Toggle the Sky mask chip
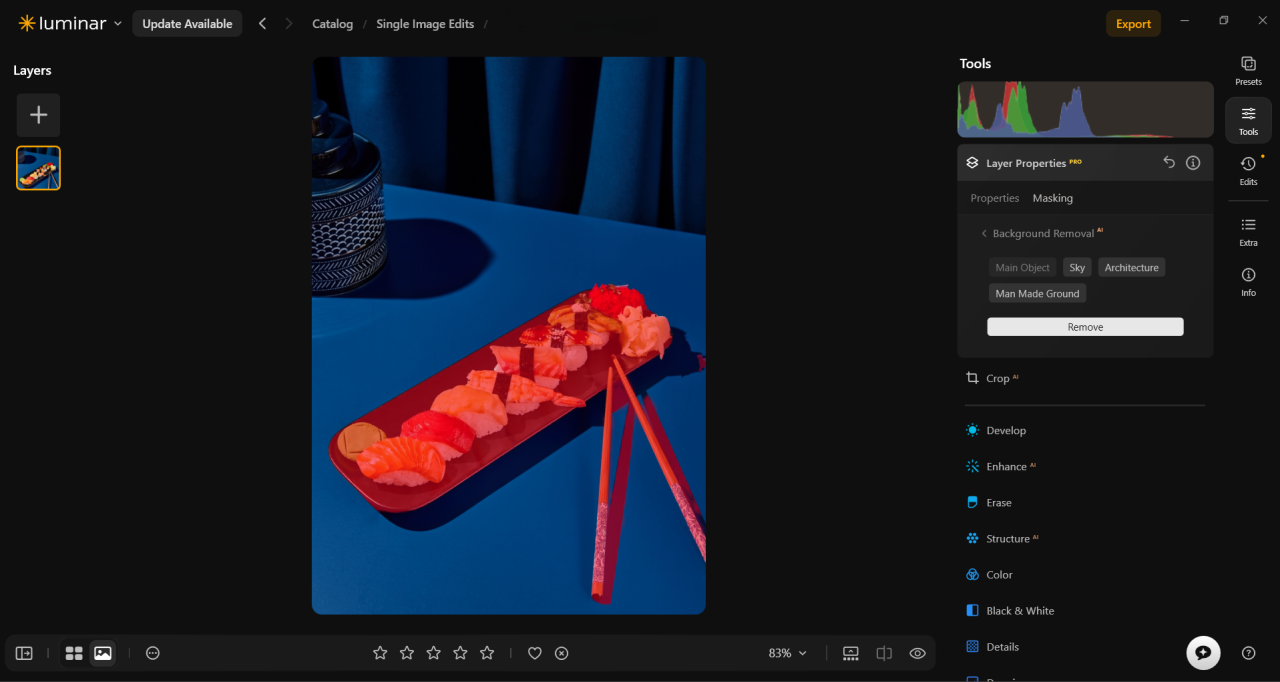Image resolution: width=1280 pixels, height=682 pixels. (x=1077, y=267)
